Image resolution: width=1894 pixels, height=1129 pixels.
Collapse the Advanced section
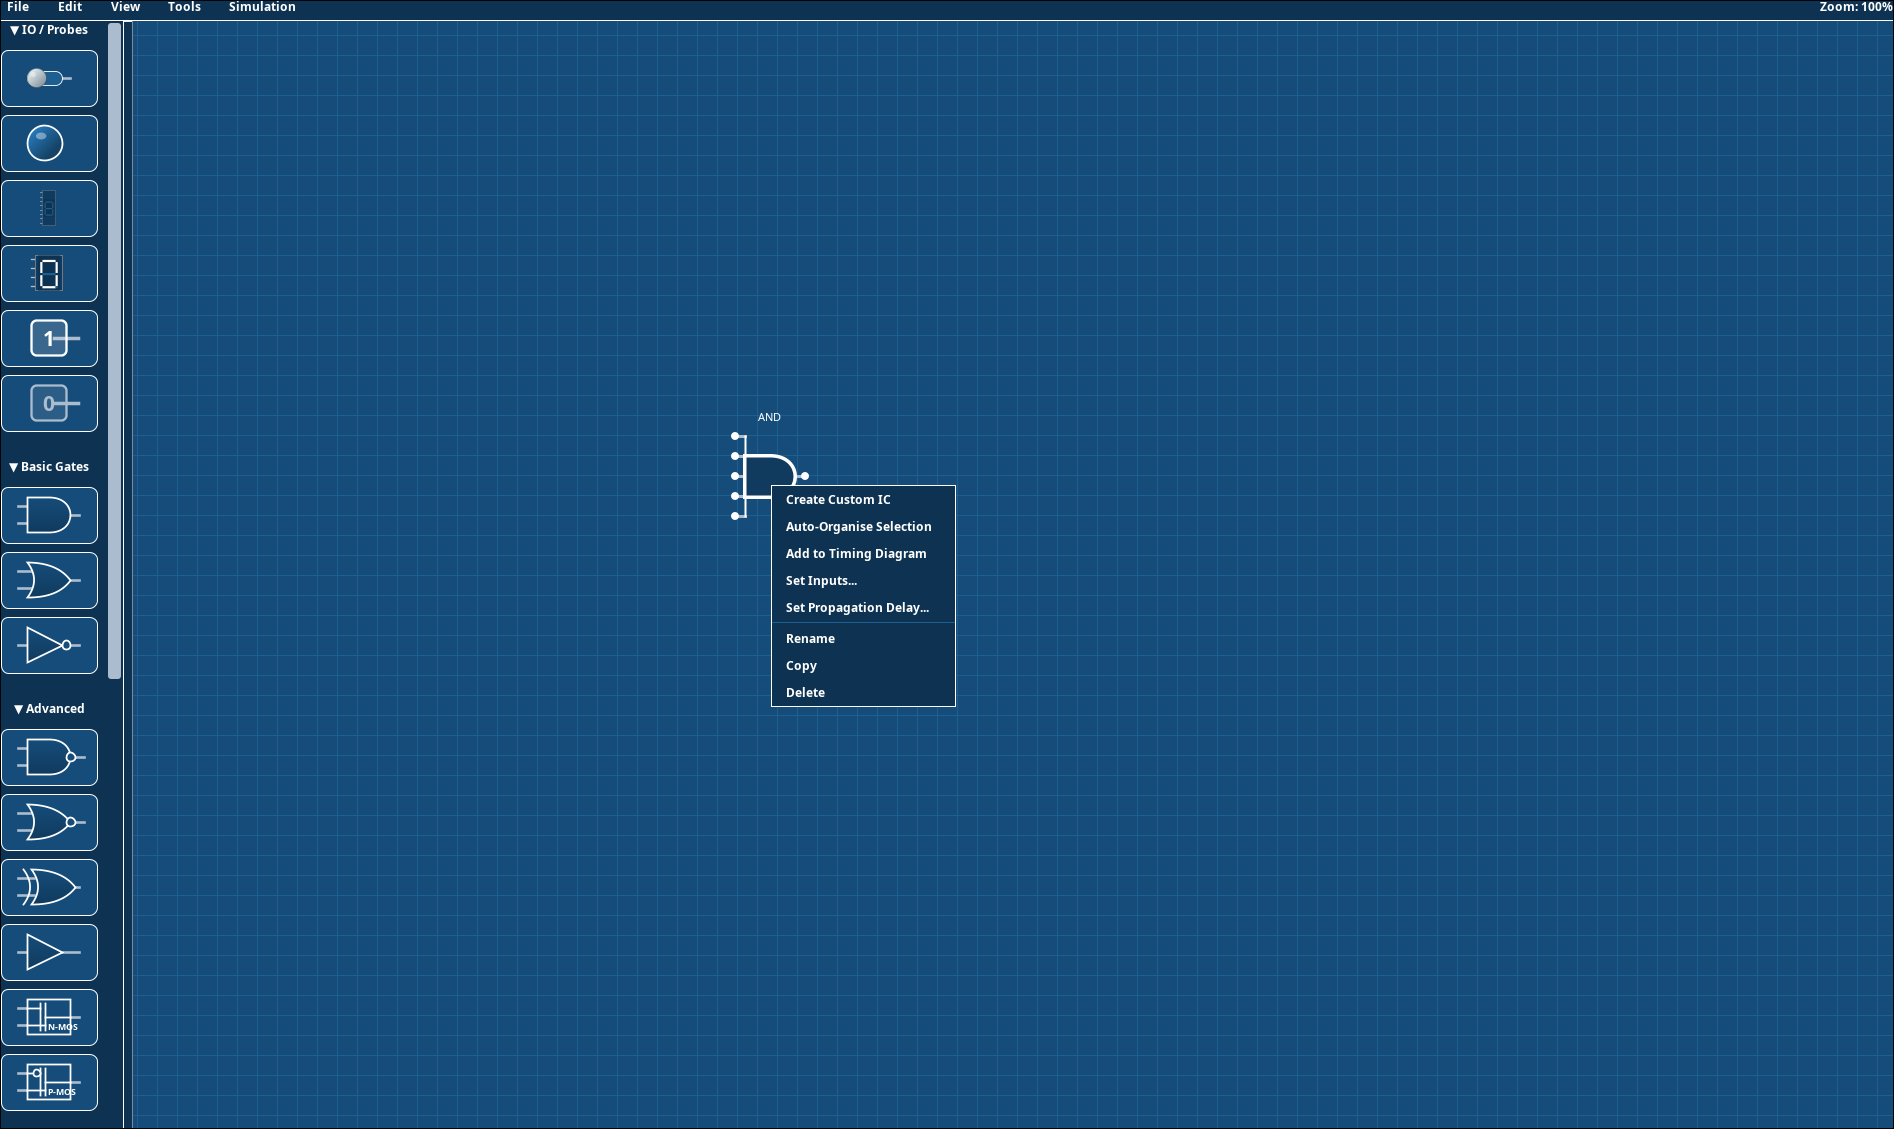click(x=49, y=709)
